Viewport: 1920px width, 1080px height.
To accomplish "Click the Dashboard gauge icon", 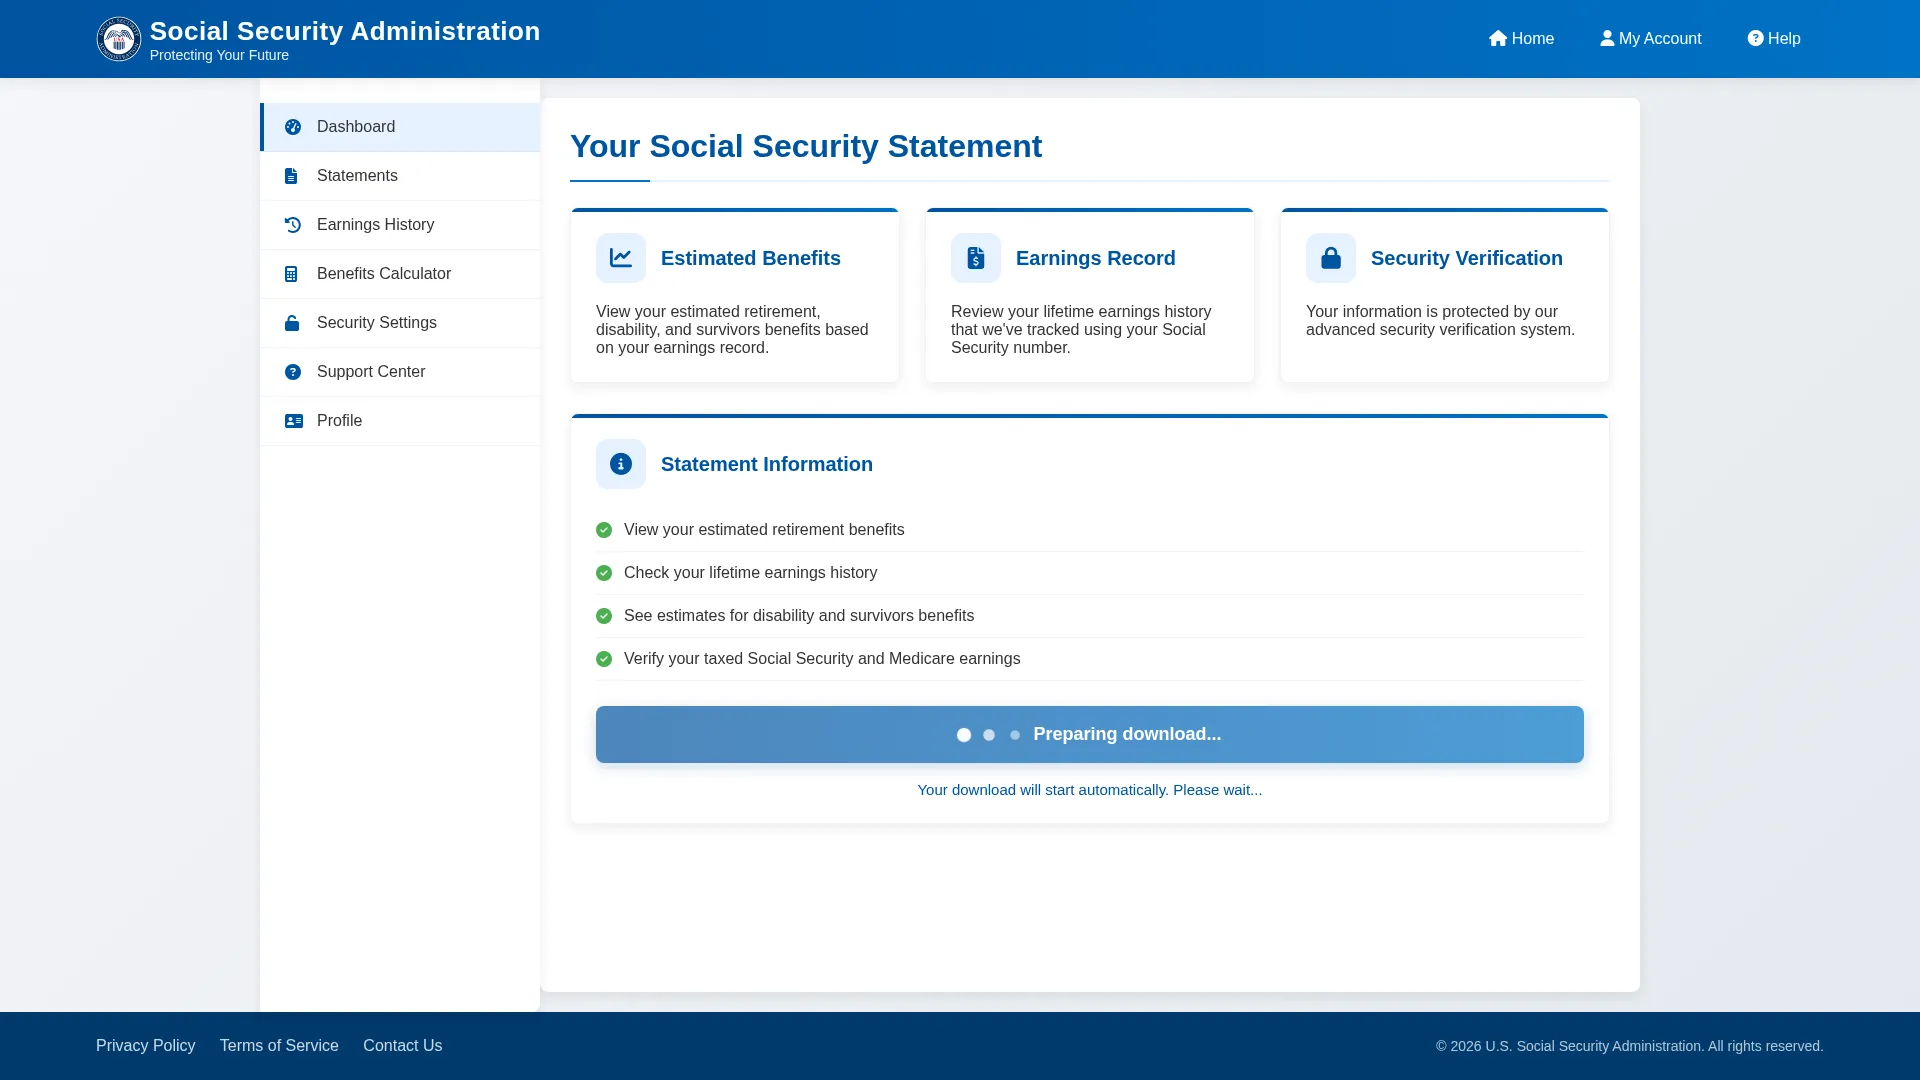I will tap(293, 127).
